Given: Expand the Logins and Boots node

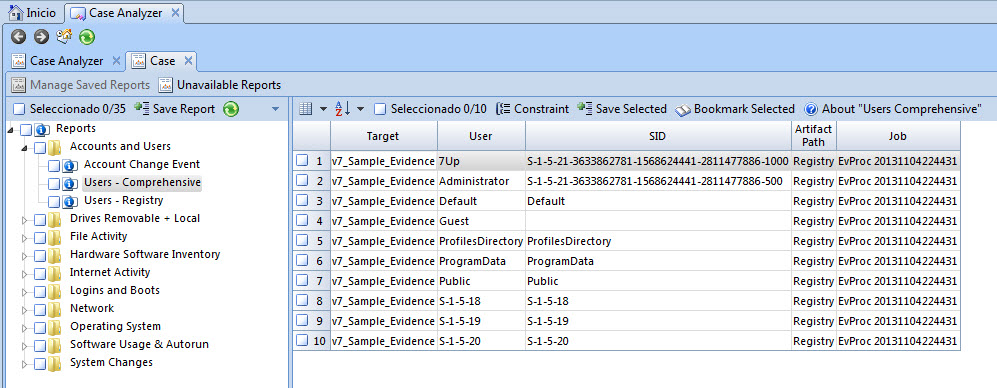Looking at the screenshot, I should 25,292.
